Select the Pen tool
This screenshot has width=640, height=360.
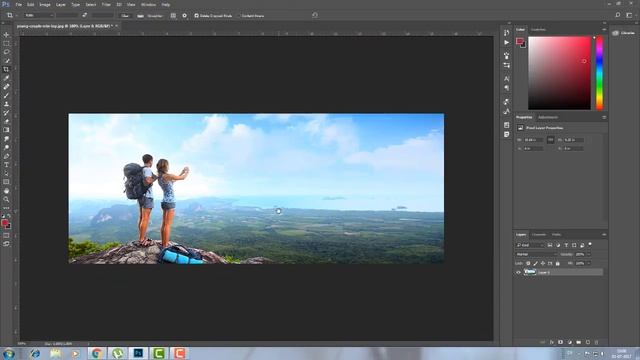pyautogui.click(x=6, y=156)
